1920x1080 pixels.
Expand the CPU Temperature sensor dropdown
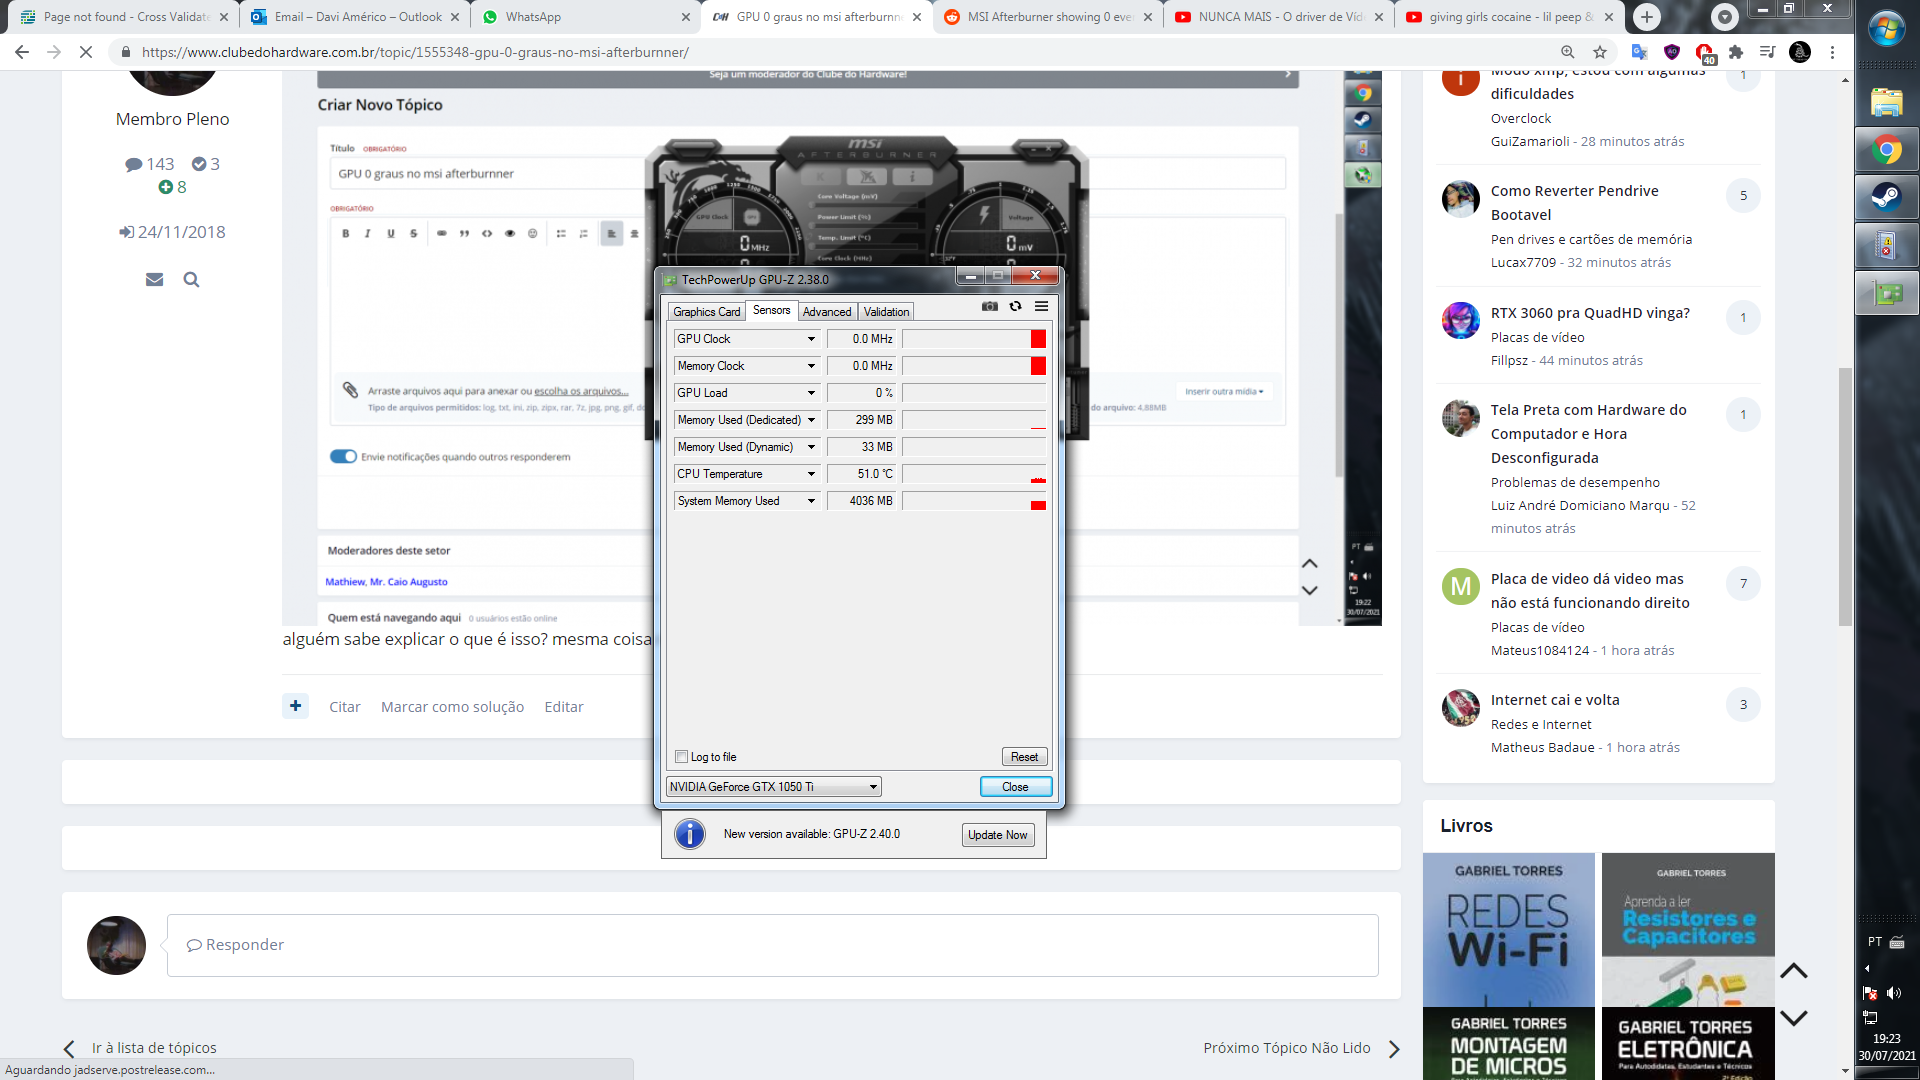[x=811, y=474]
